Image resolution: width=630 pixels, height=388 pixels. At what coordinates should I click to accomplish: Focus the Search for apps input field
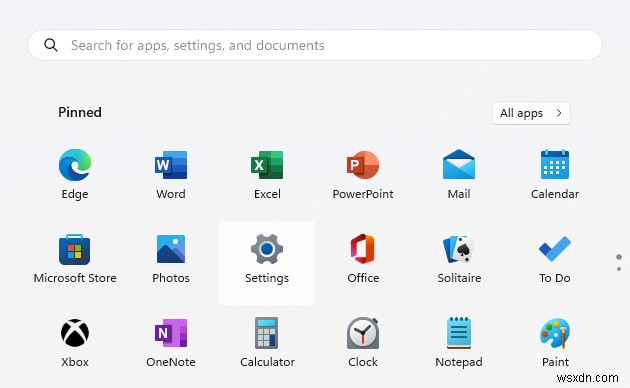pyautogui.click(x=315, y=45)
